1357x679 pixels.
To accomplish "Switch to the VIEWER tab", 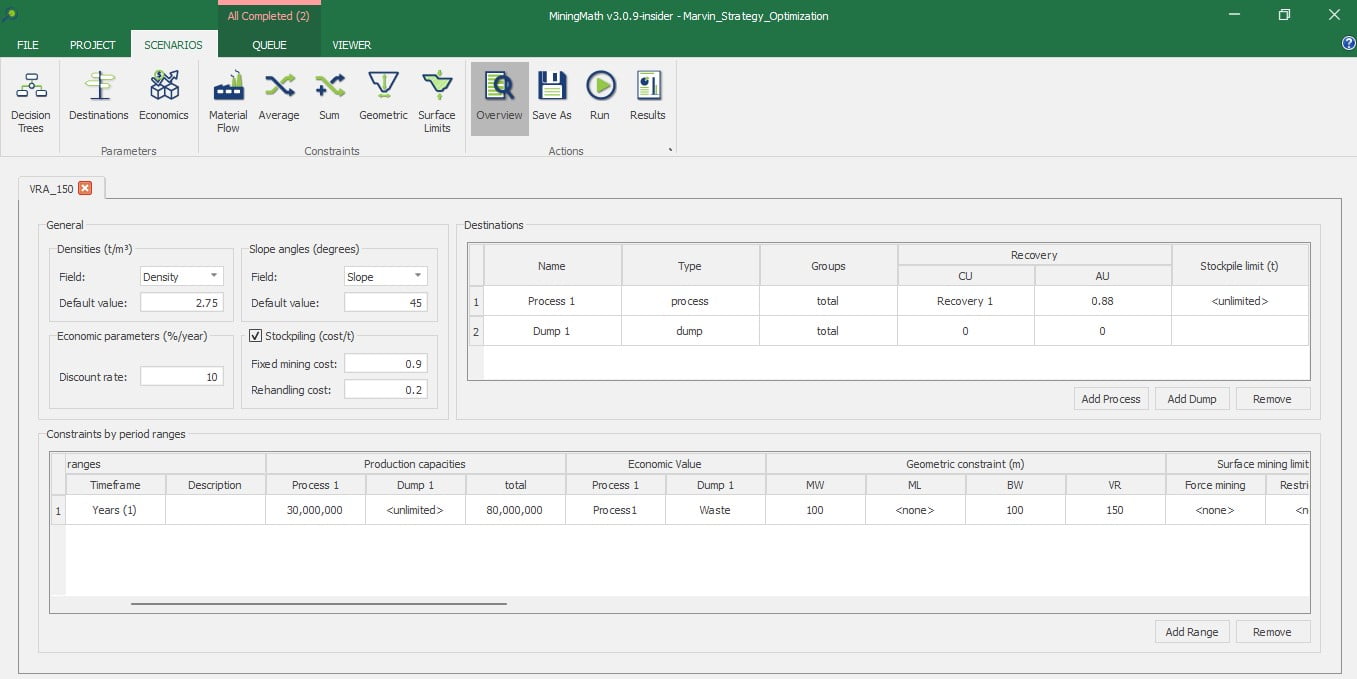I will coord(351,45).
